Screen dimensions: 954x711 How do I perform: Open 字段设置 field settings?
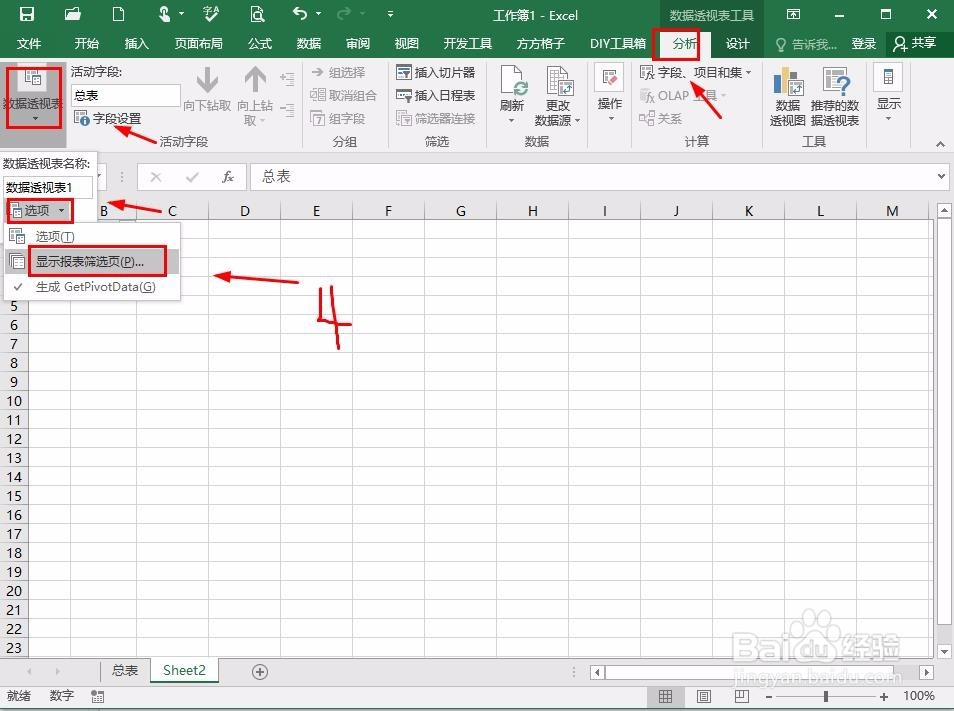coord(108,118)
